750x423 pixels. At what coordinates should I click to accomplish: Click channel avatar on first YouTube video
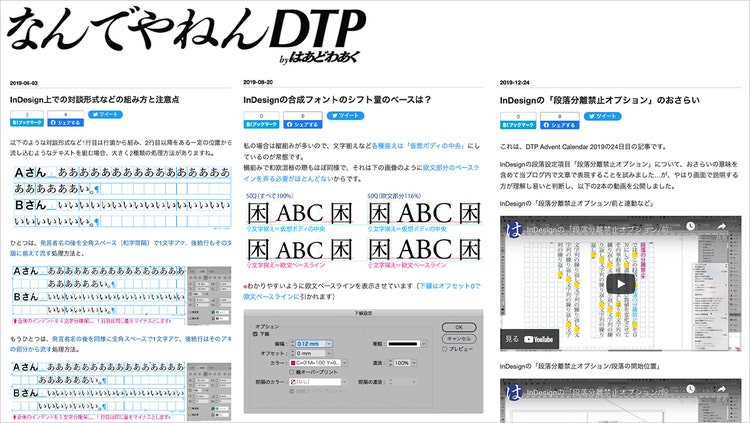[514, 230]
